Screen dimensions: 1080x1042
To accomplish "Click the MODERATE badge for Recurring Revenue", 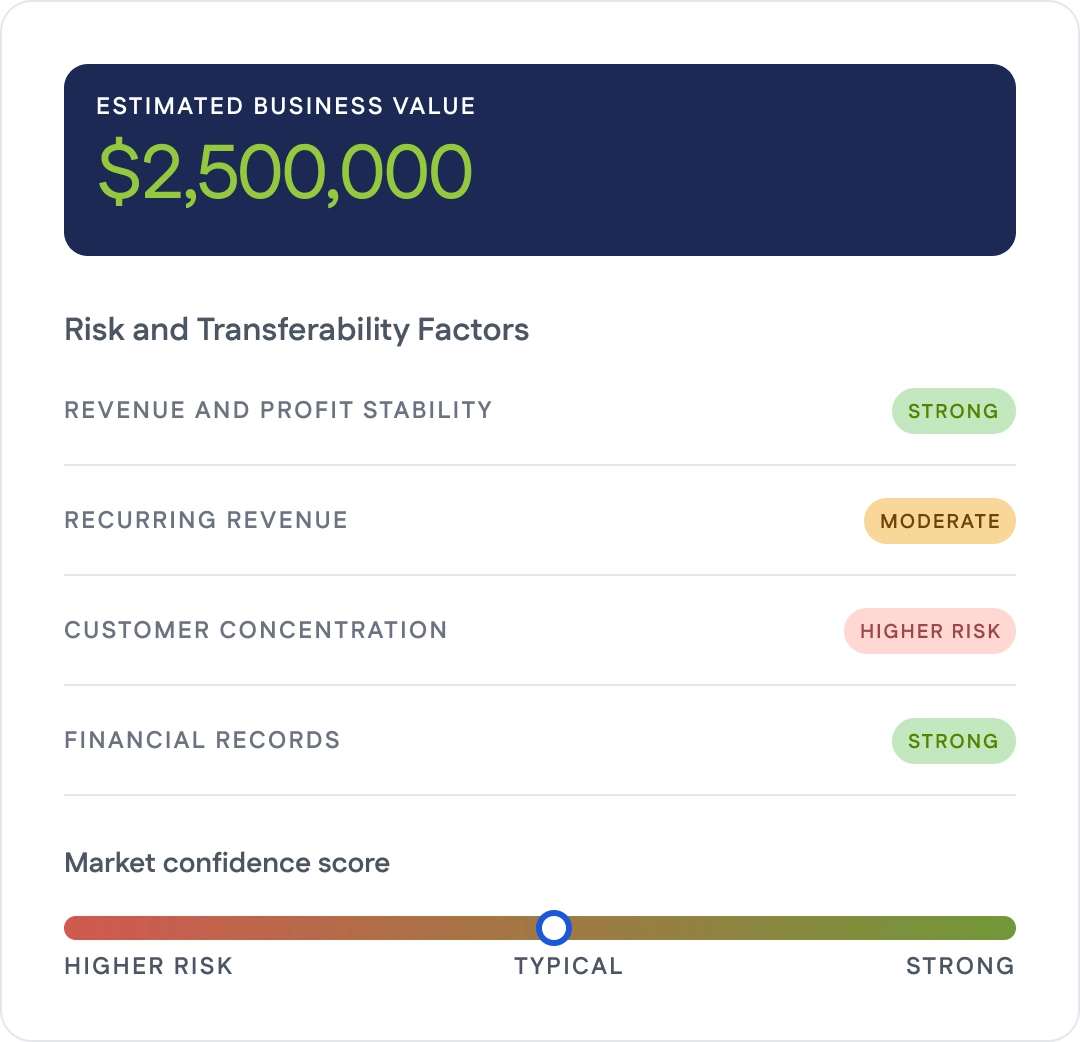I will click(939, 521).
